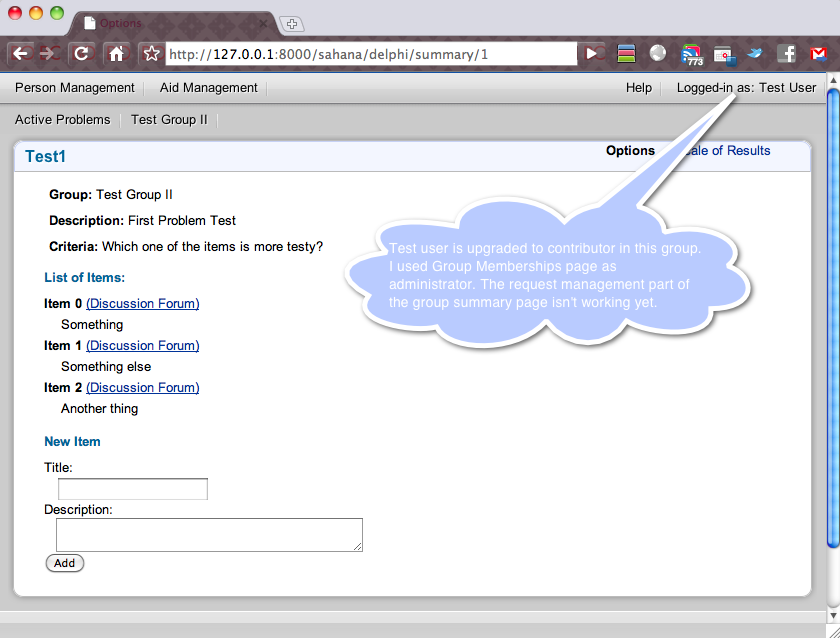Open Item 2 Discussion Forum link
This screenshot has width=840, height=638.
tap(143, 388)
